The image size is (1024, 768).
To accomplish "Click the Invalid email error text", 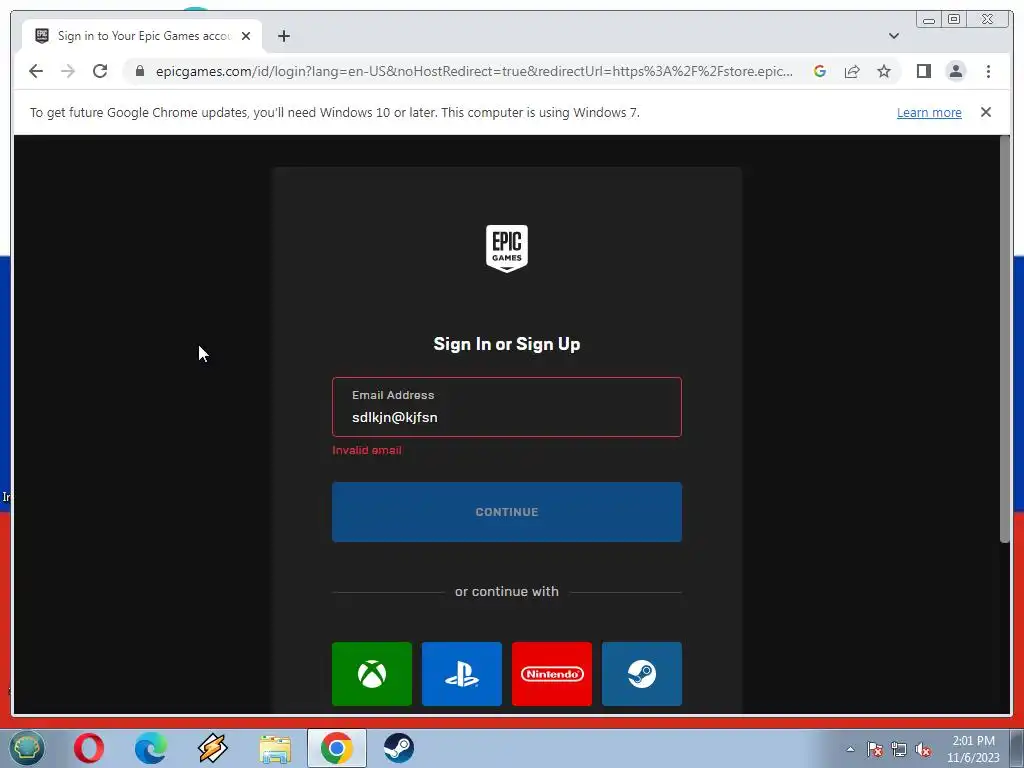I will click(366, 450).
